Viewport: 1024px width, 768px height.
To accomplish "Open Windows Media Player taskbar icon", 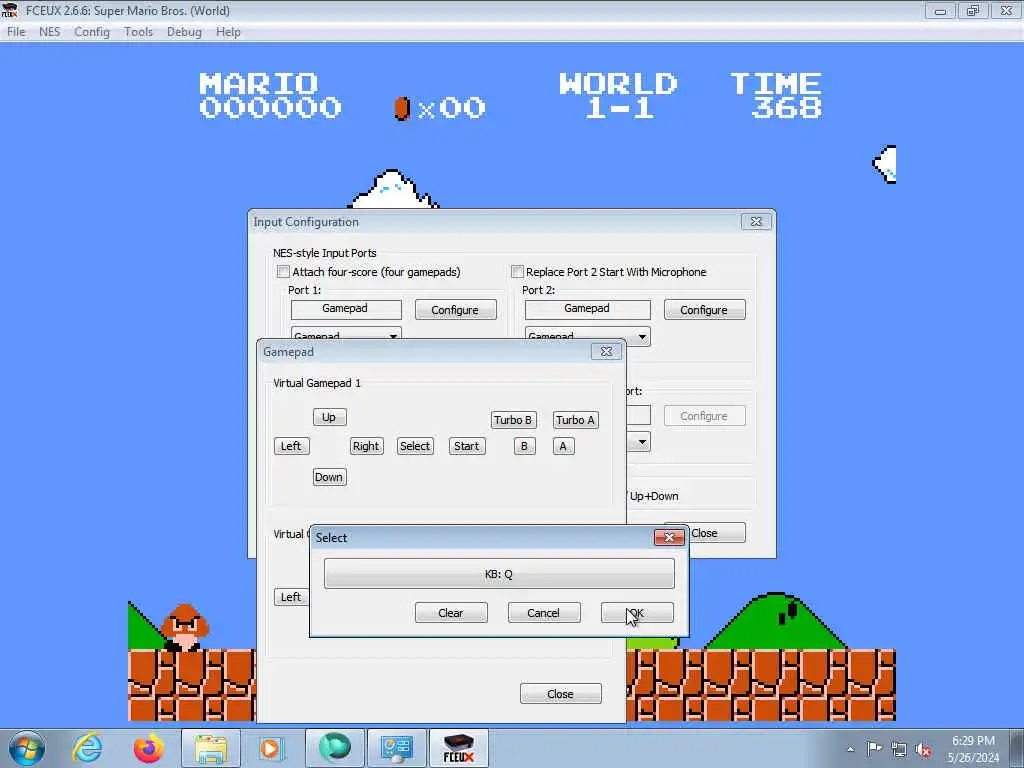I will pyautogui.click(x=270, y=748).
